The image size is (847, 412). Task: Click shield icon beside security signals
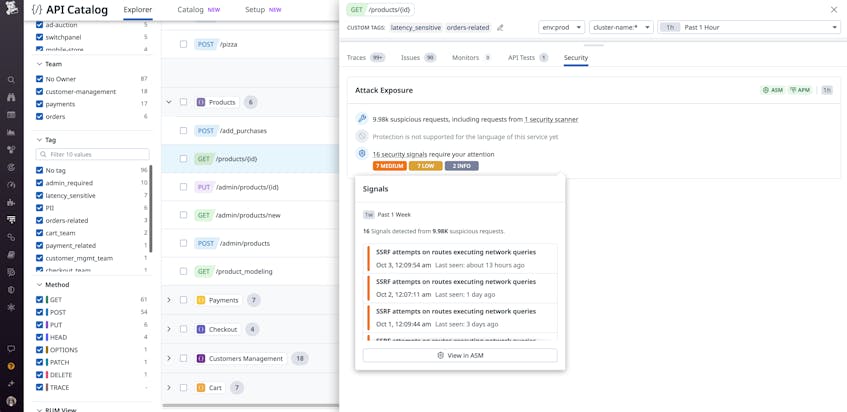pos(362,154)
